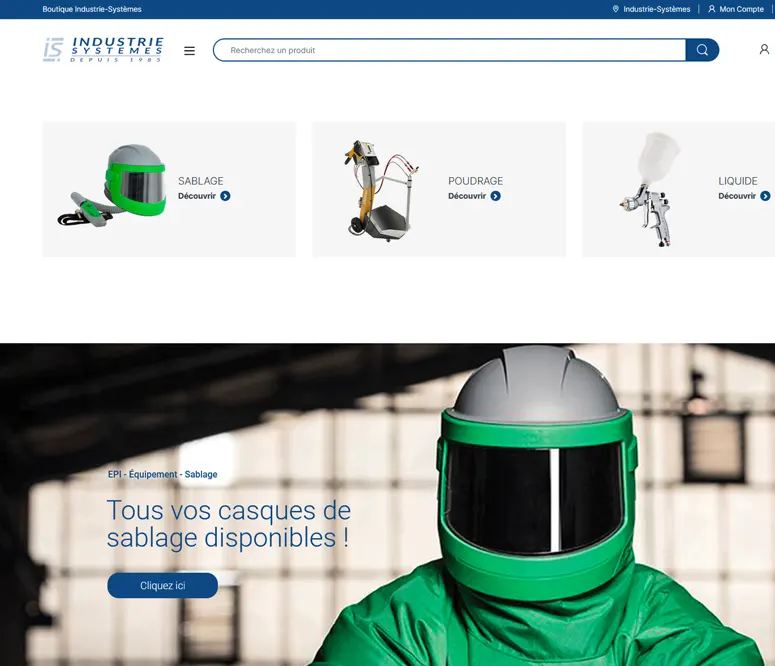The image size is (775, 666).
Task: Click Boutique Industrie-Systèmes text
Action: 92,9
